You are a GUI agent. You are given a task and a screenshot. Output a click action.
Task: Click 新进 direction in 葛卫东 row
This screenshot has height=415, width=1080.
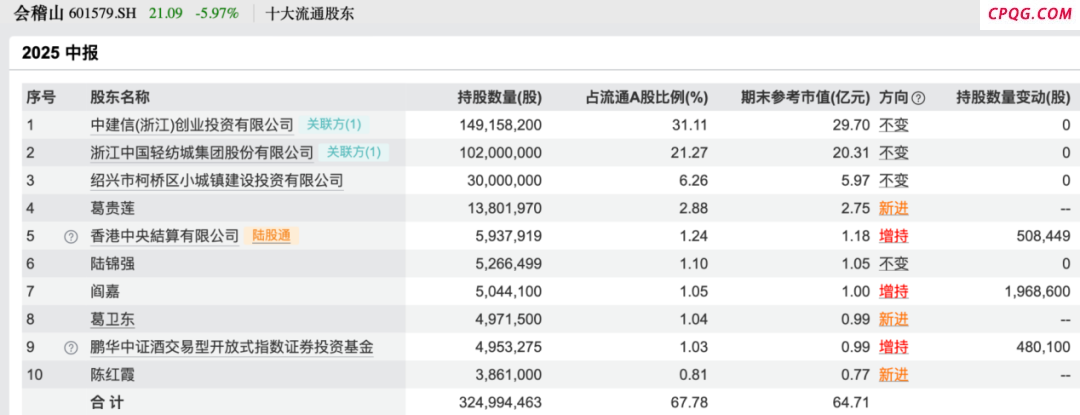(x=893, y=319)
